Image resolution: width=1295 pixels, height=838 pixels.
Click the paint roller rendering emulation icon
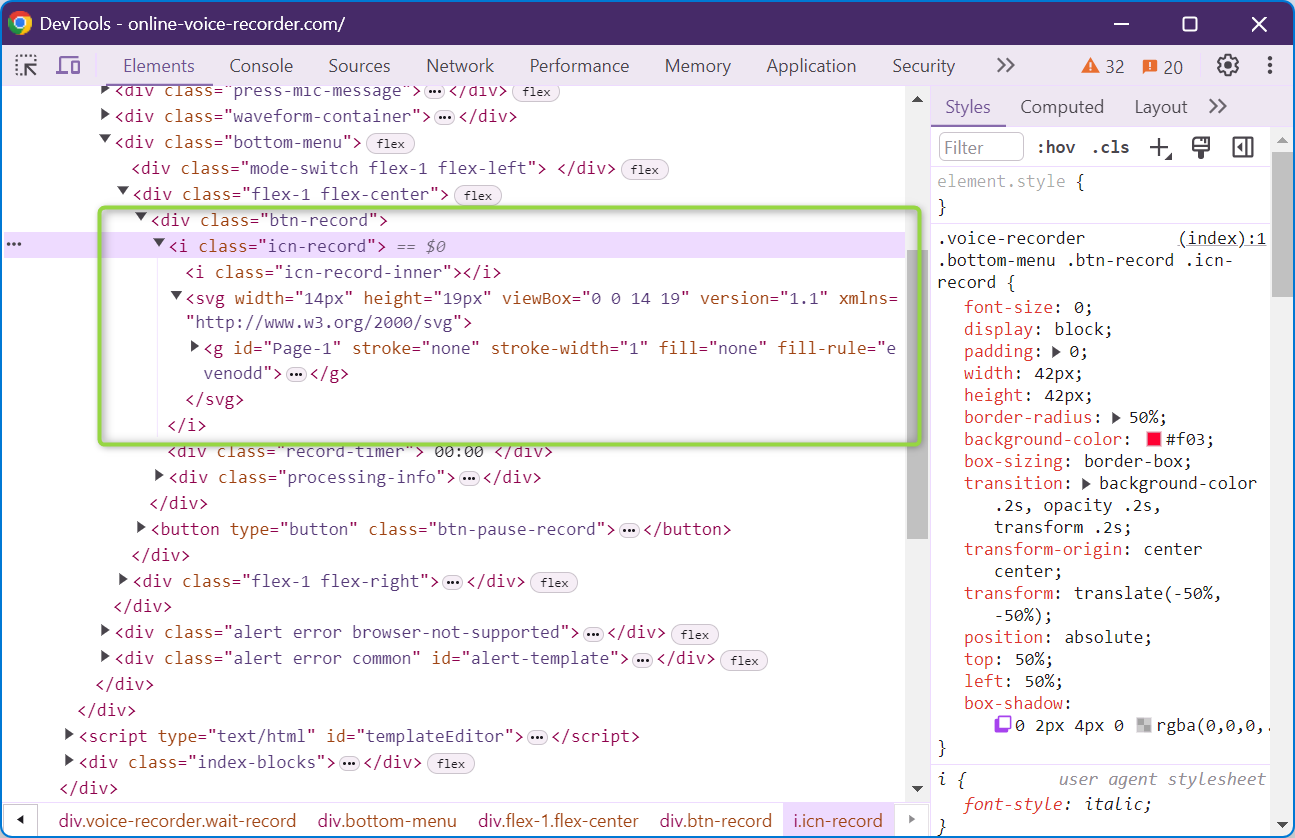point(1201,148)
